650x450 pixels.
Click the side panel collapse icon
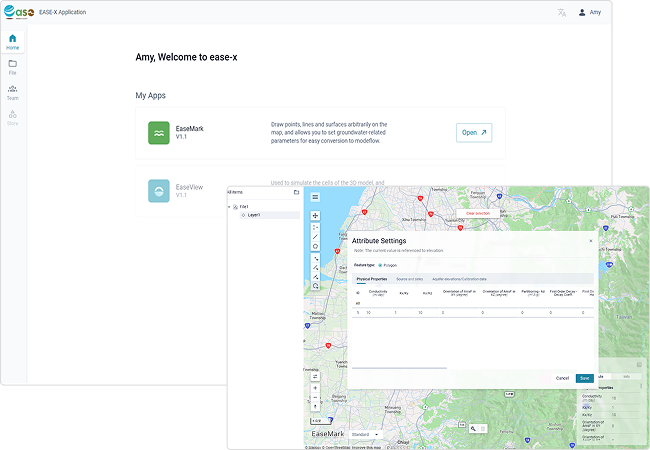(639, 365)
